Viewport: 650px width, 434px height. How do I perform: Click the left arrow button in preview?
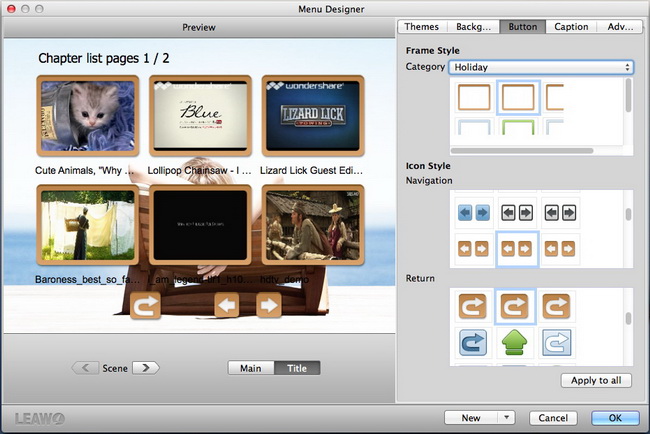point(227,305)
